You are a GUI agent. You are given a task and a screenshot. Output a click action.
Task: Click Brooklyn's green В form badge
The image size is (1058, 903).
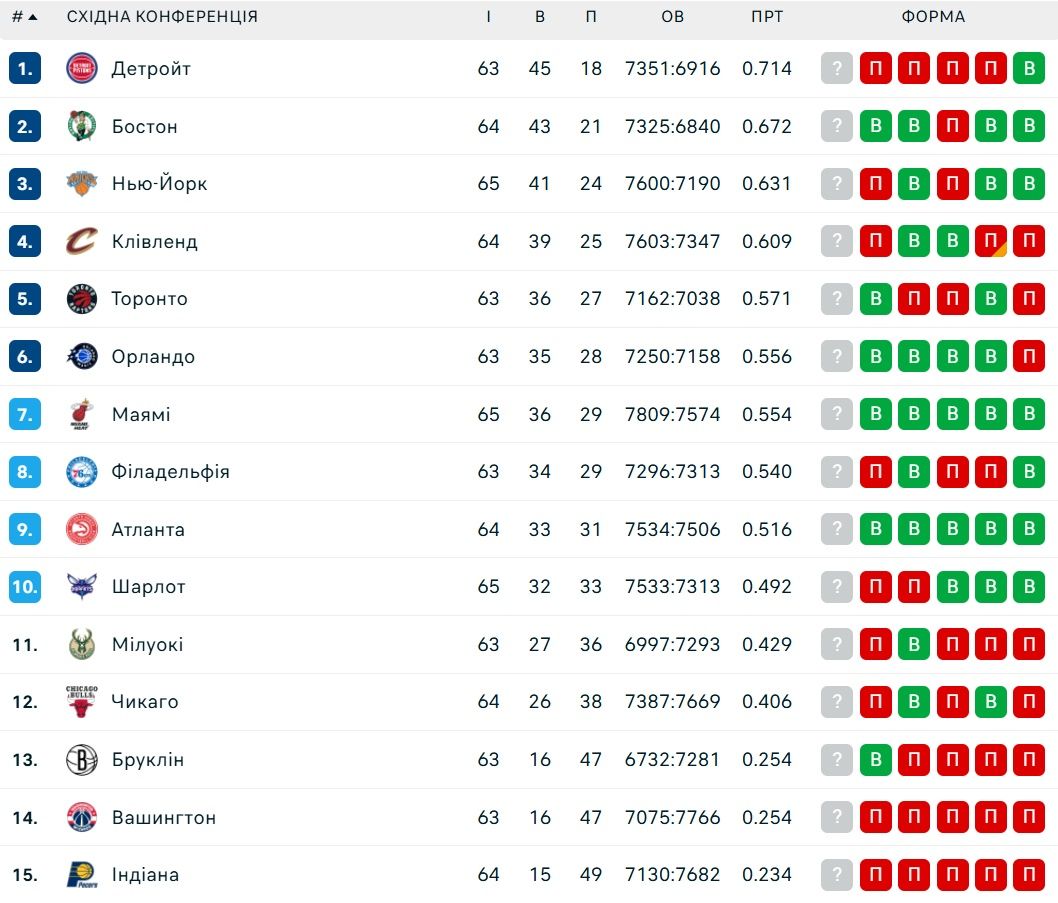tap(876, 760)
